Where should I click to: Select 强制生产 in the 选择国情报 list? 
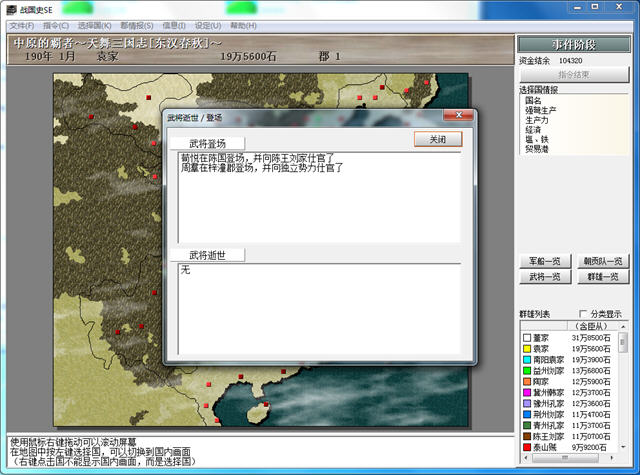[540, 110]
